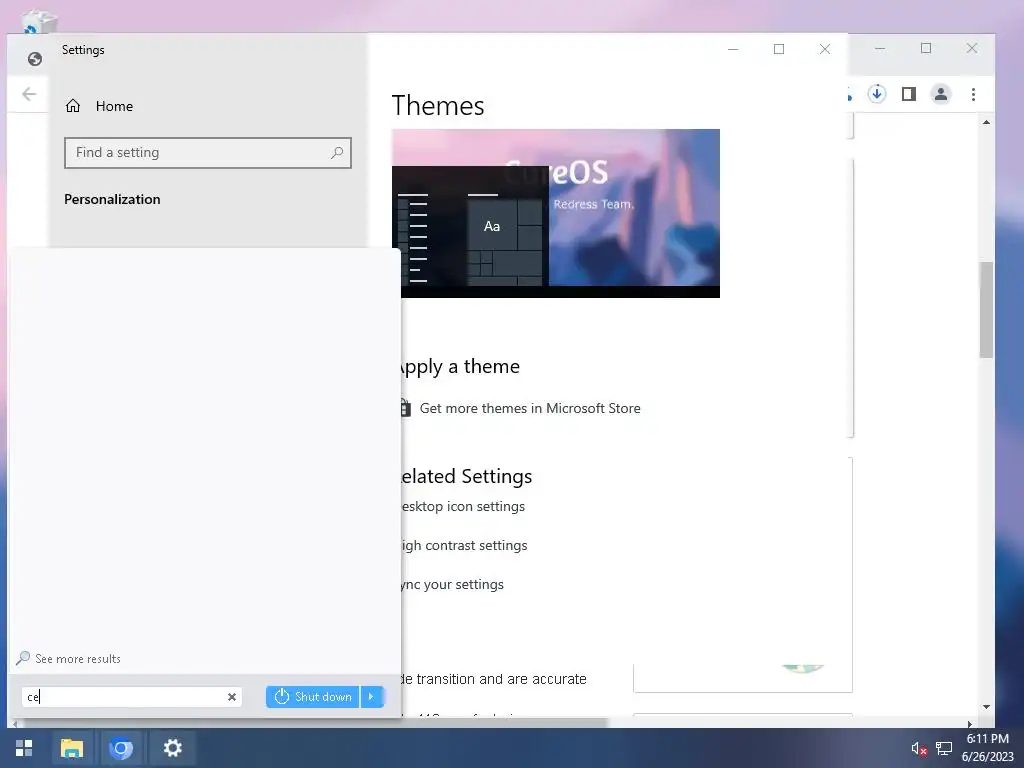Screen dimensions: 1024x768
Task: Toggle the browser side panel icon
Action: [x=909, y=94]
